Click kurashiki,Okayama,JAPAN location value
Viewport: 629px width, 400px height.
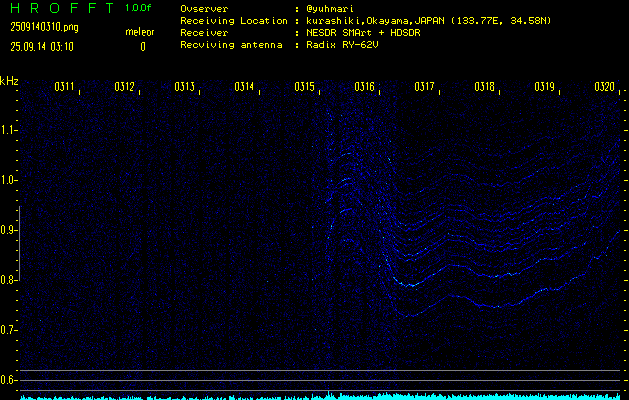click(375, 21)
